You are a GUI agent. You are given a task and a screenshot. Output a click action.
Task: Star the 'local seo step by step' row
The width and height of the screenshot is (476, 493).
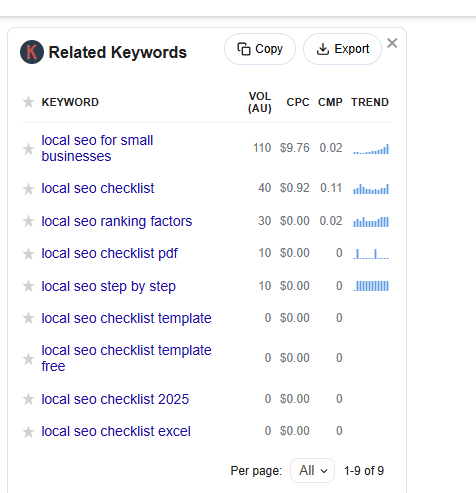pos(28,286)
